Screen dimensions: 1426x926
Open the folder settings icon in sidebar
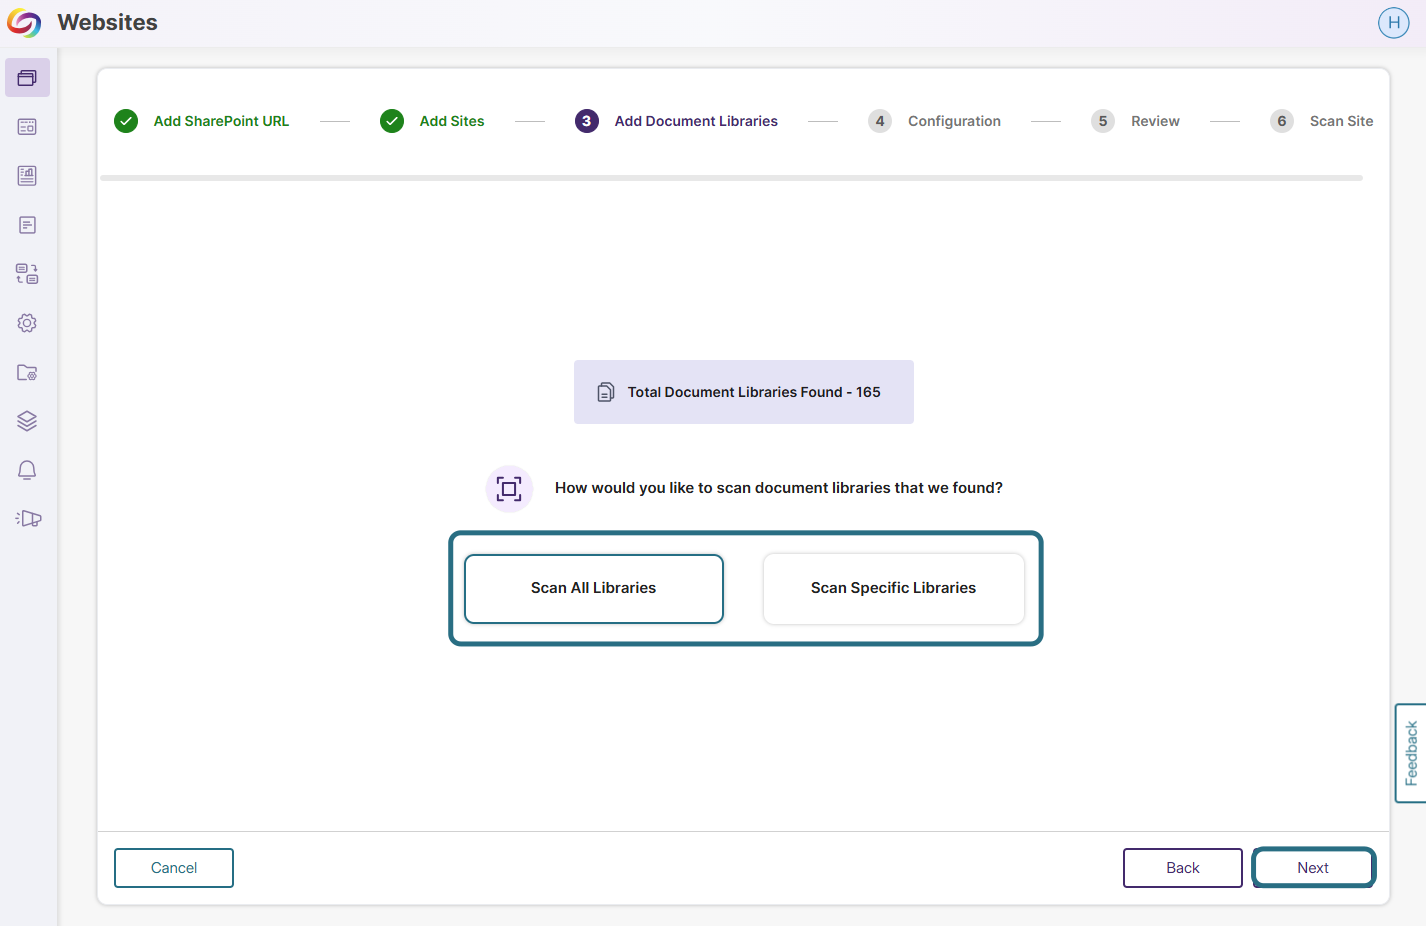click(27, 372)
